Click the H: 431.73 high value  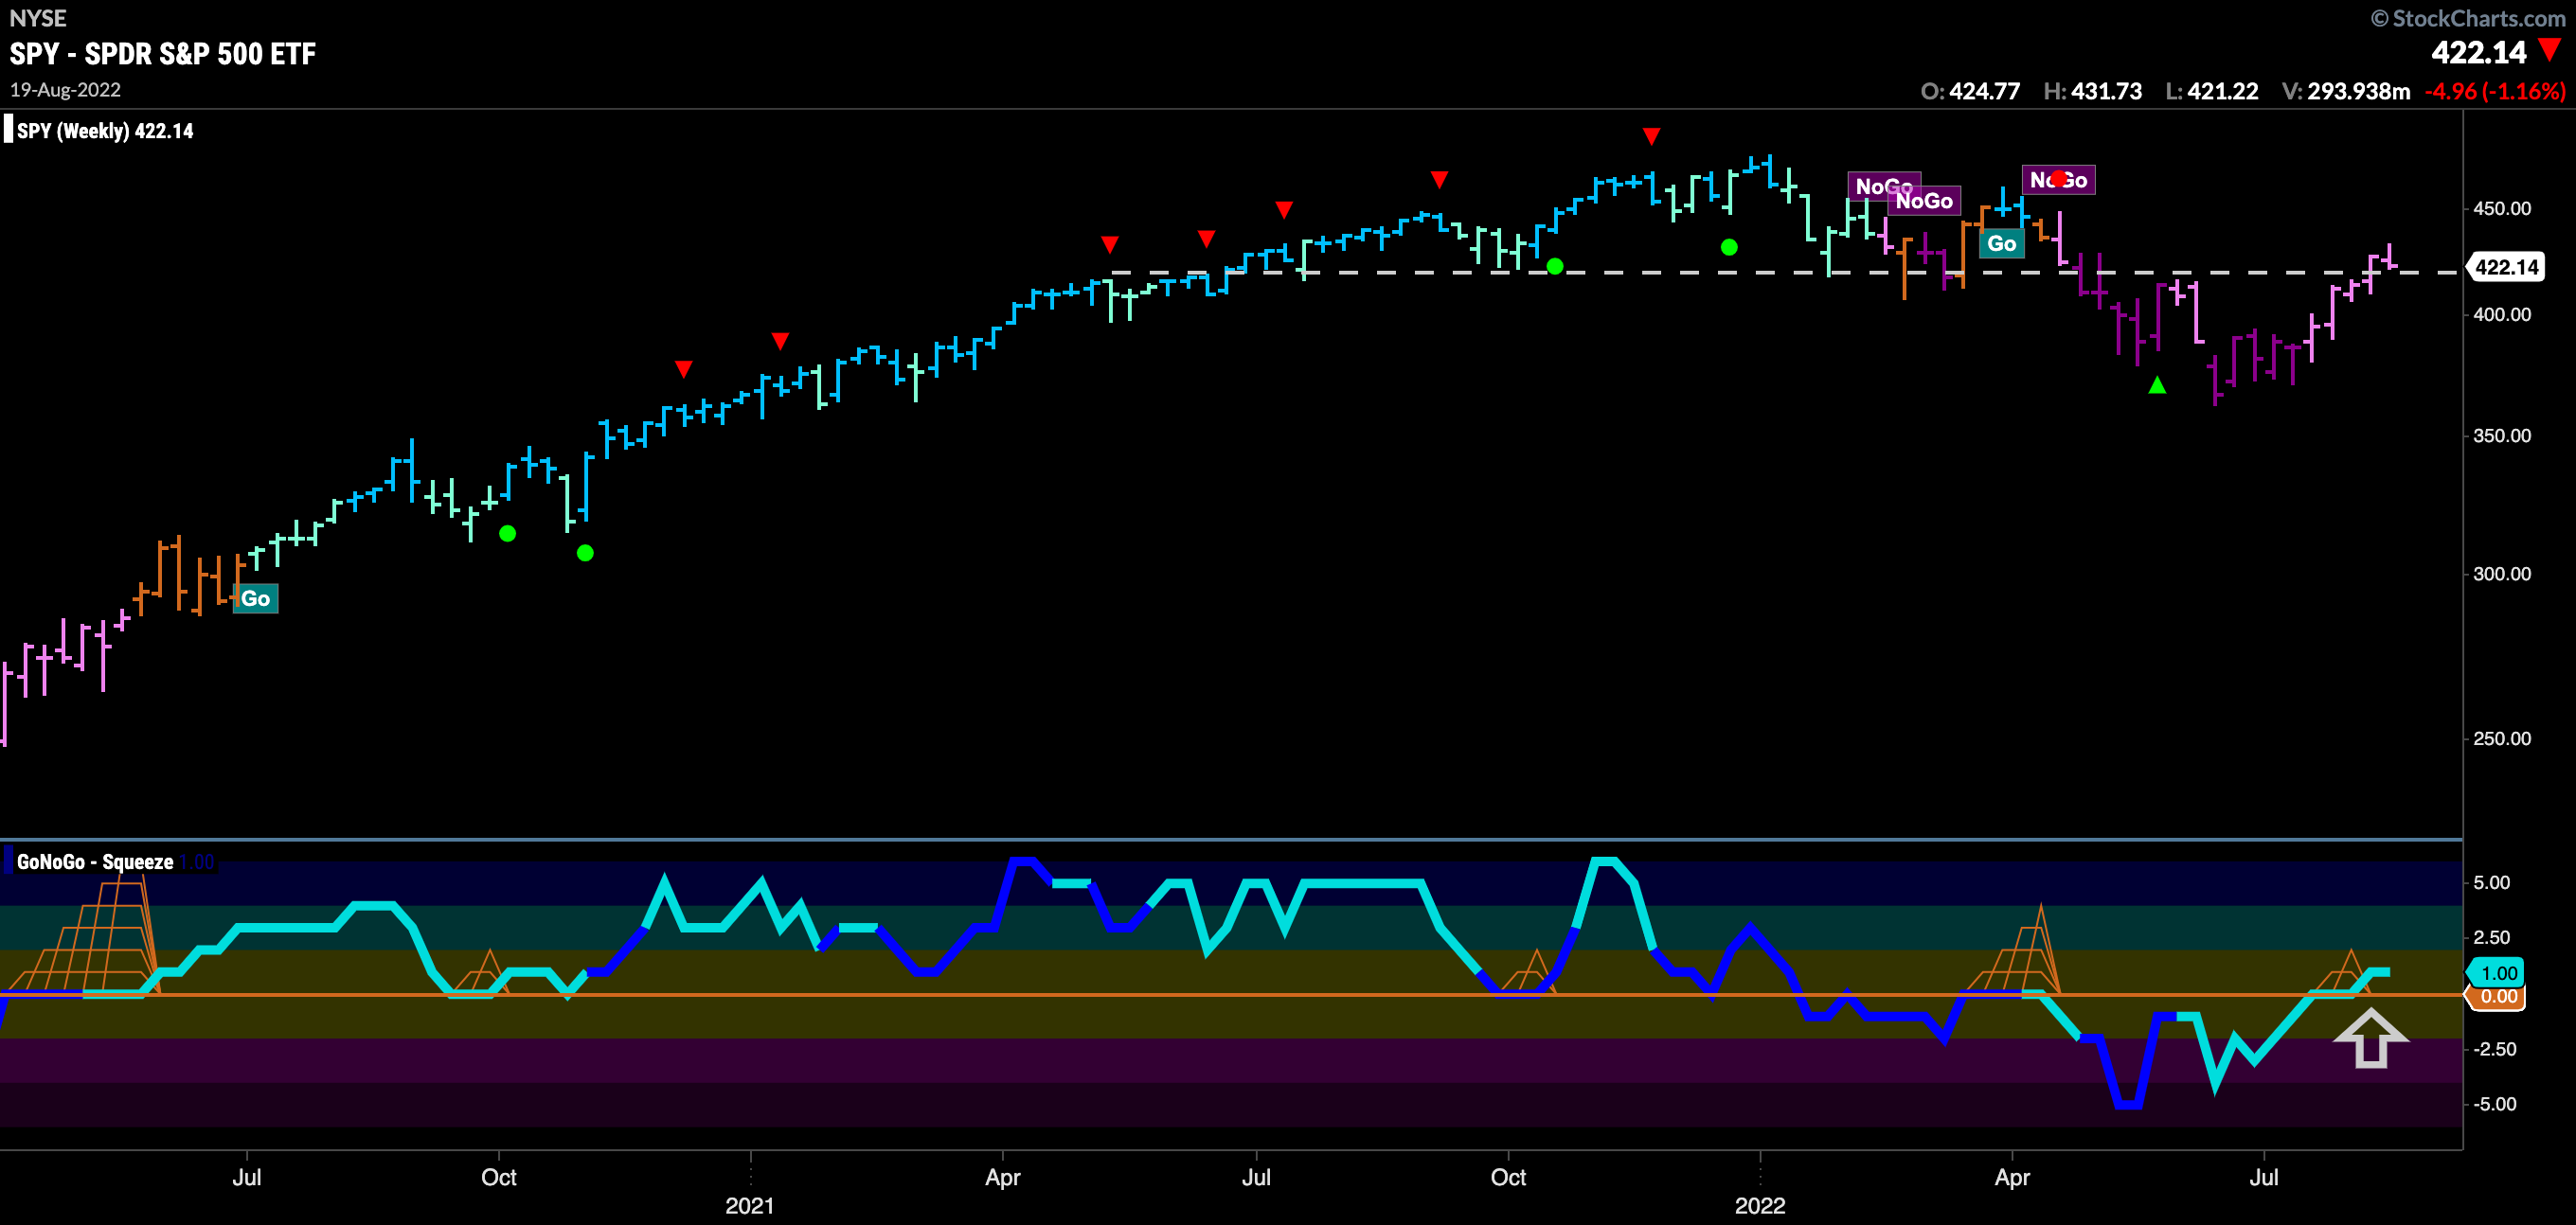2093,91
